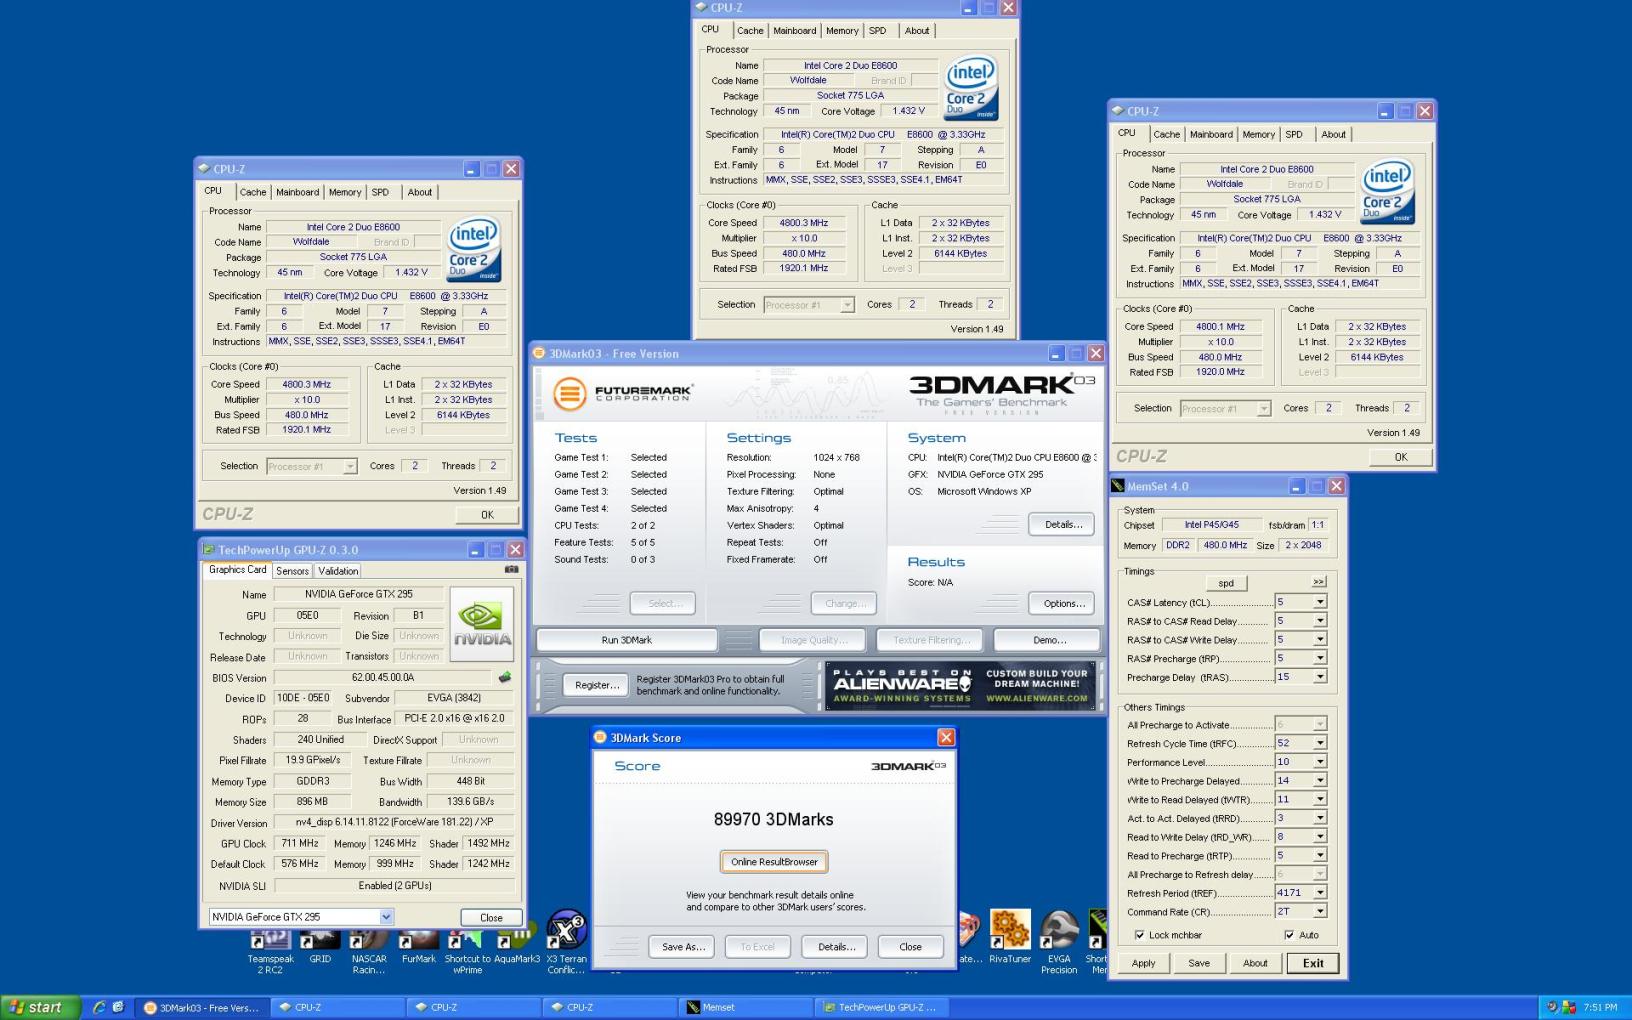1632x1020 pixels.
Task: Click the Alienware banner in 3DMark03
Action: pyautogui.click(x=960, y=686)
